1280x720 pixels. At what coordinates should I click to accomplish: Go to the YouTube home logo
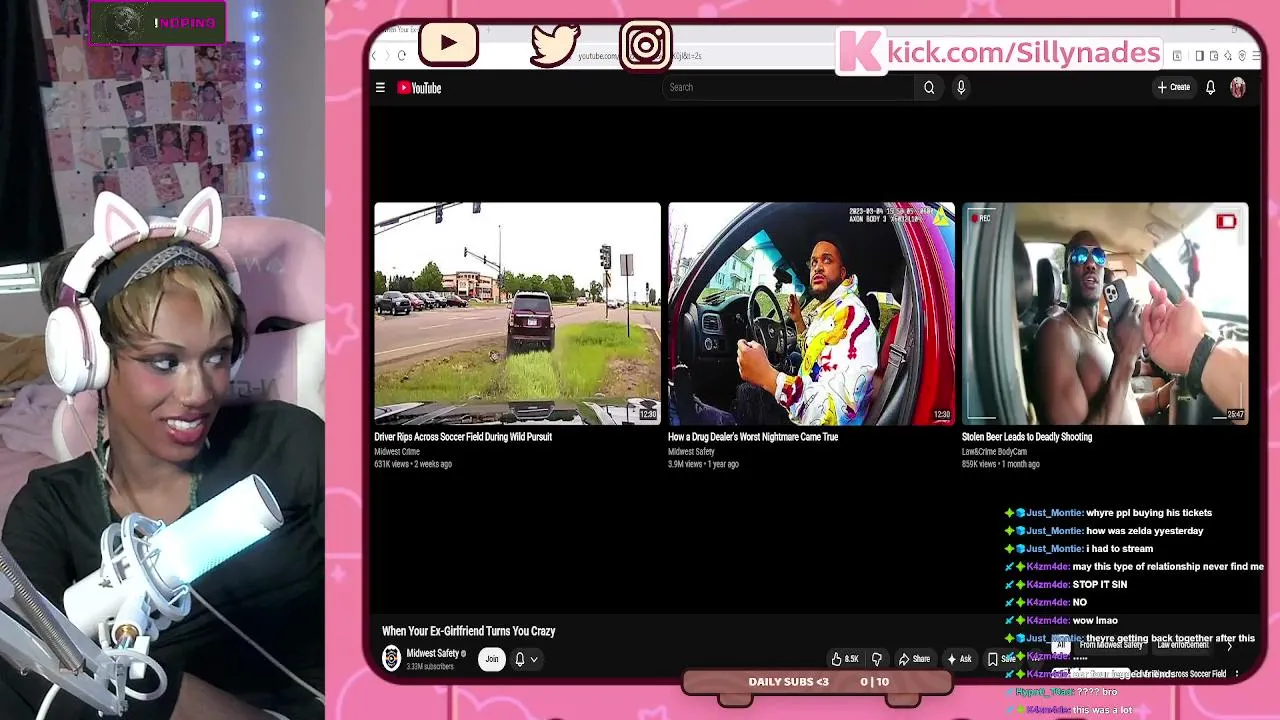click(419, 88)
